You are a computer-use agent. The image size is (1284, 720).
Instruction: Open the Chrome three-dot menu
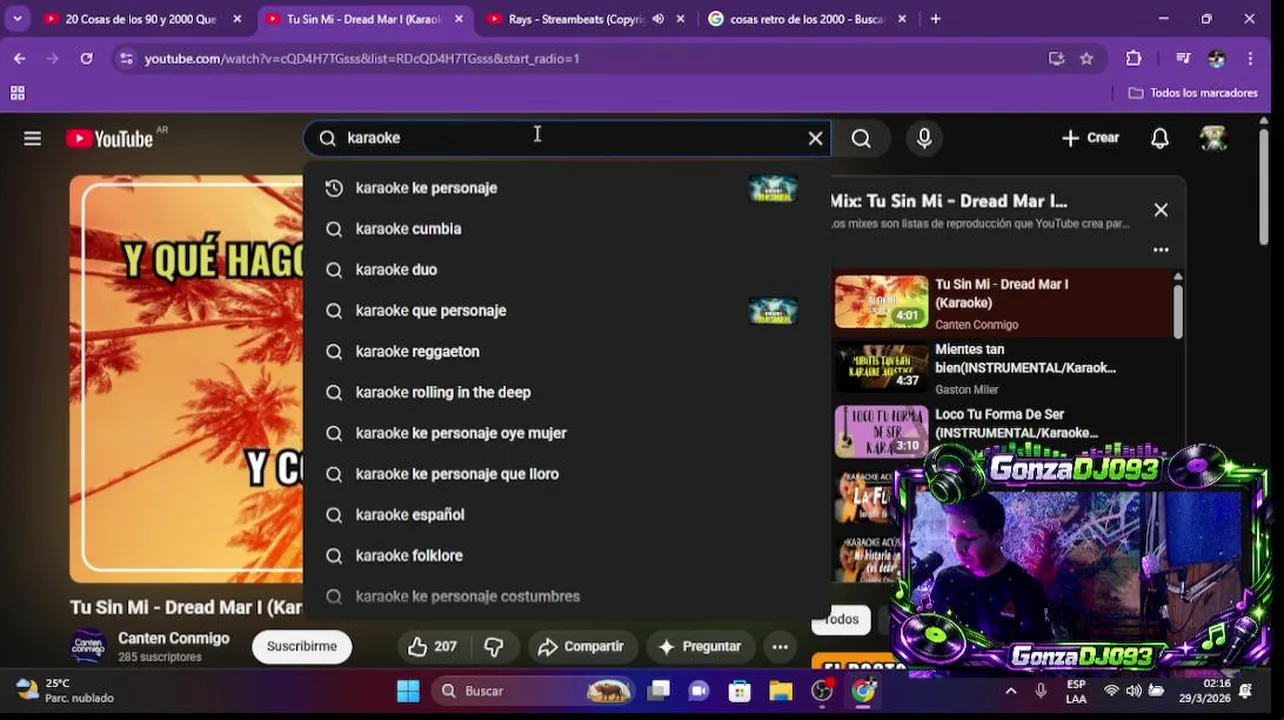[1251, 59]
